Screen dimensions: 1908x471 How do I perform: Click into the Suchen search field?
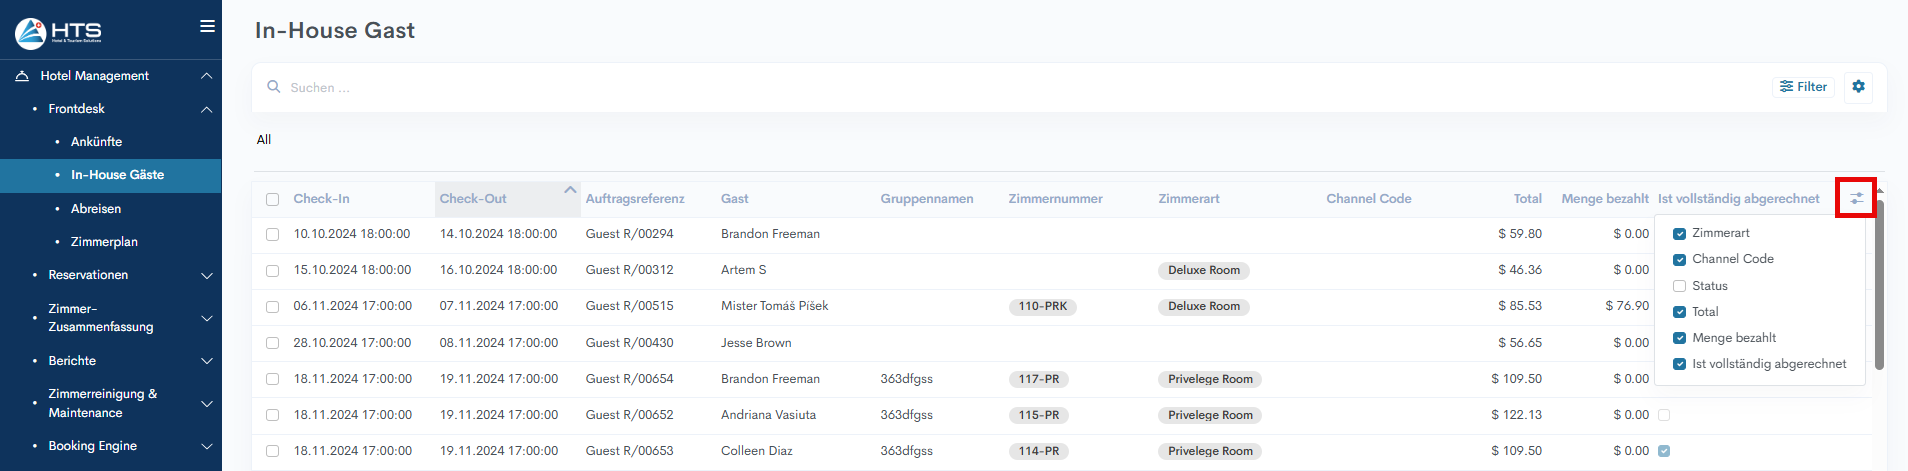click(x=700, y=88)
